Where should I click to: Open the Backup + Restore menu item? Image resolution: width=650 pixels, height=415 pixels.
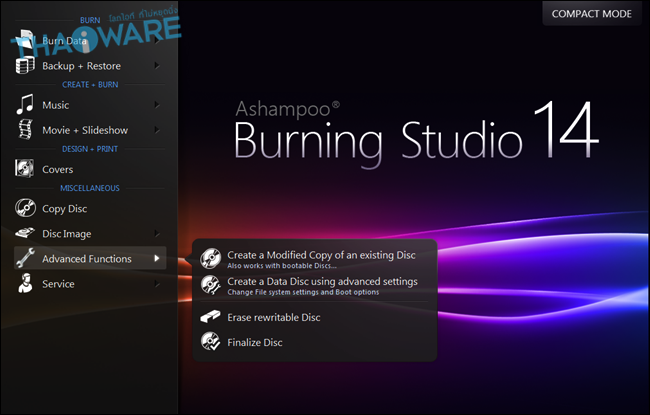90,66
